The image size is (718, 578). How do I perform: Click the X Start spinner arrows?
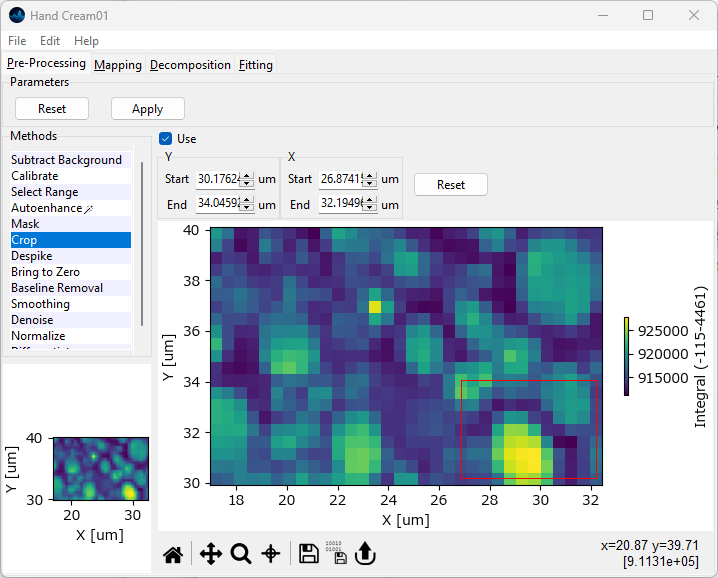click(370, 180)
